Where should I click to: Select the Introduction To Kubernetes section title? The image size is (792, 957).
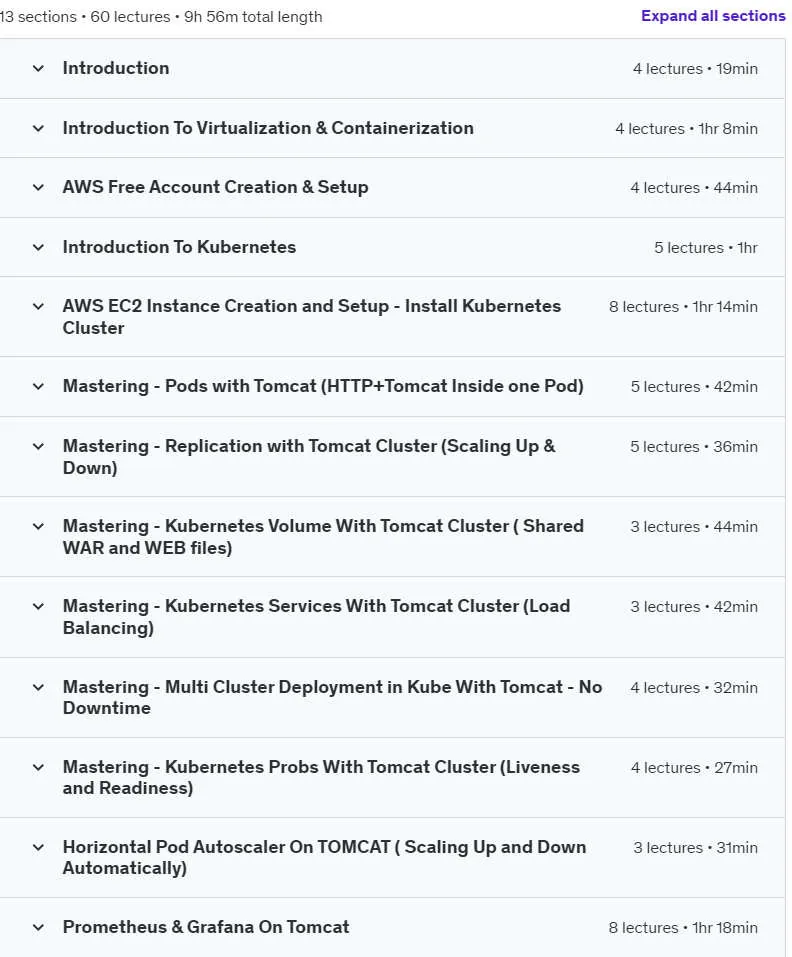[179, 247]
